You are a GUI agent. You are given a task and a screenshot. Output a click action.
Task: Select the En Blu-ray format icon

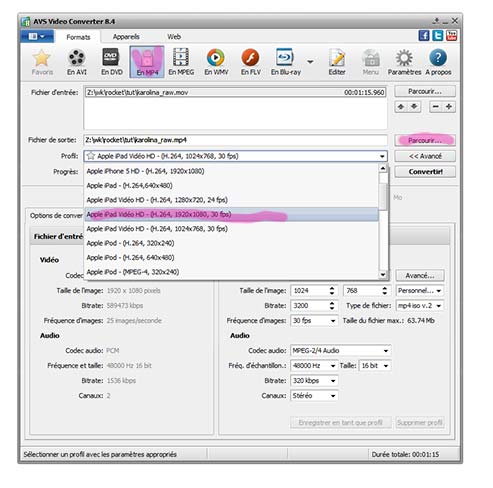(x=286, y=62)
